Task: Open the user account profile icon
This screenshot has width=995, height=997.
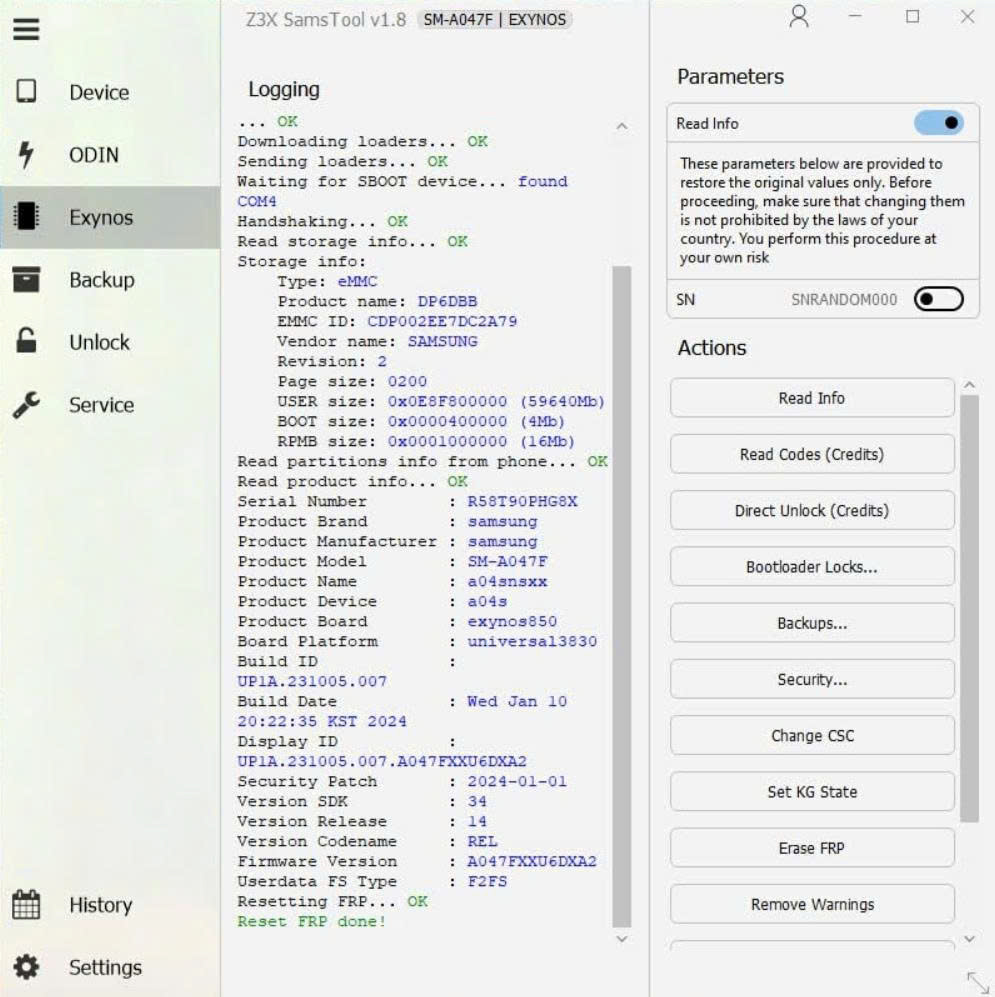Action: [799, 17]
